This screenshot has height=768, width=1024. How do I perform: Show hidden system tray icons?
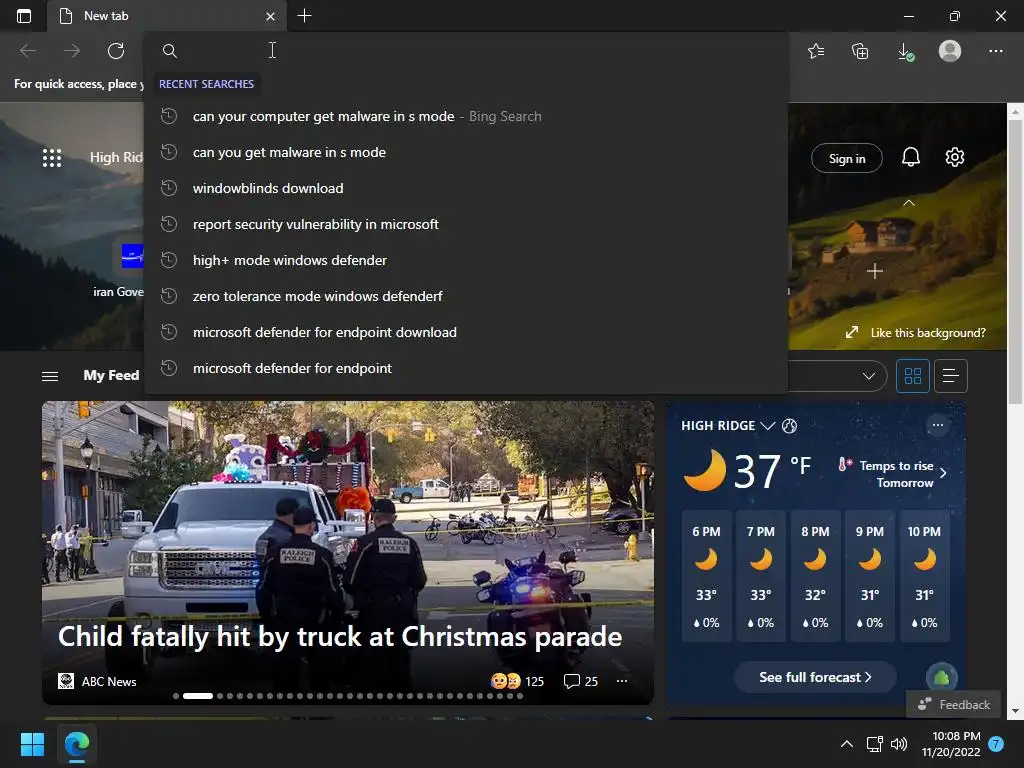click(x=846, y=744)
